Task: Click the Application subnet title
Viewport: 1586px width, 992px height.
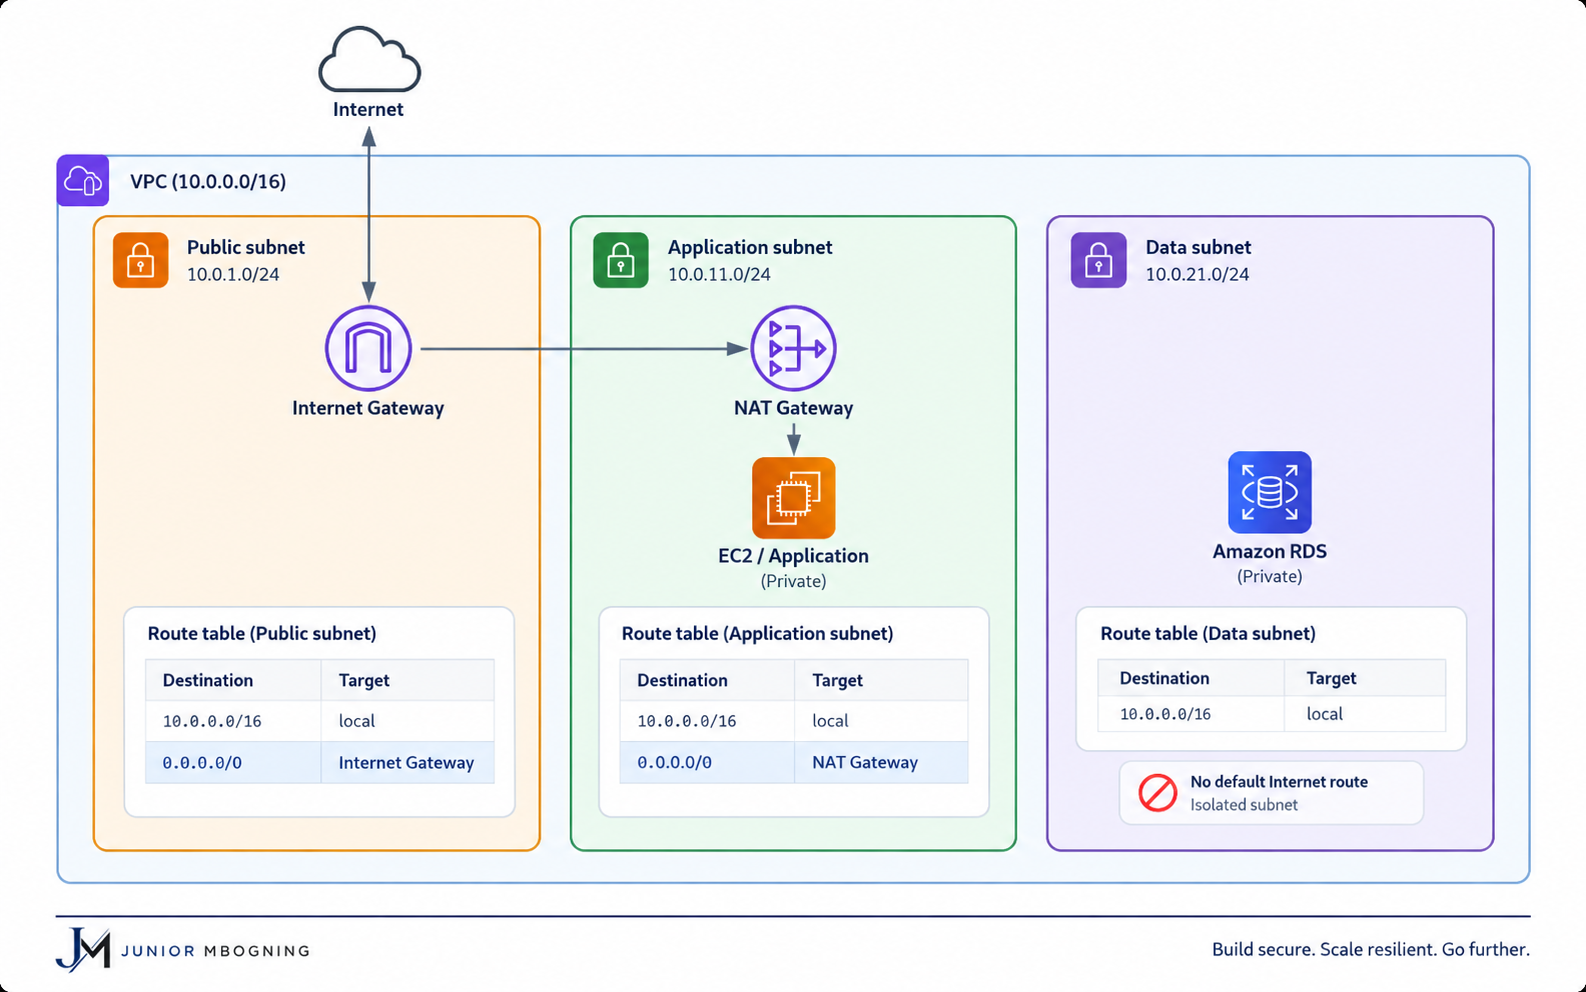Action: point(750,247)
